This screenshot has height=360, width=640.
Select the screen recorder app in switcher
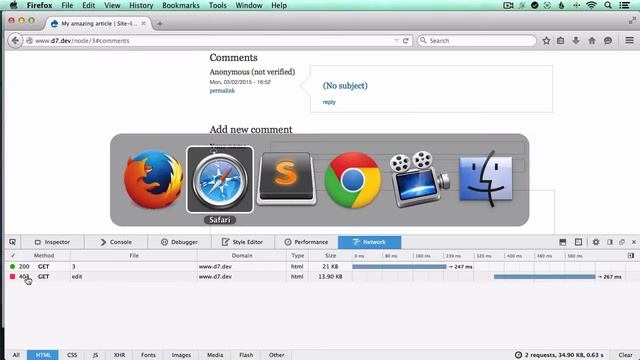(419, 179)
